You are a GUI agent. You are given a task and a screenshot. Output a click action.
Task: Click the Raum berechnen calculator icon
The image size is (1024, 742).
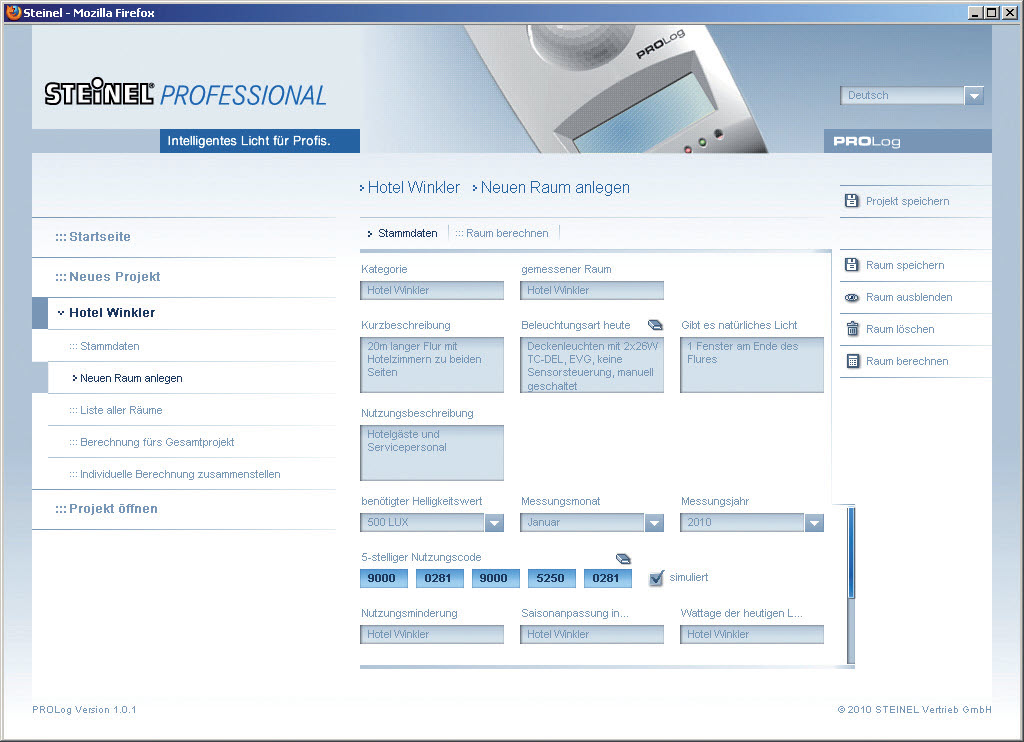(x=852, y=361)
